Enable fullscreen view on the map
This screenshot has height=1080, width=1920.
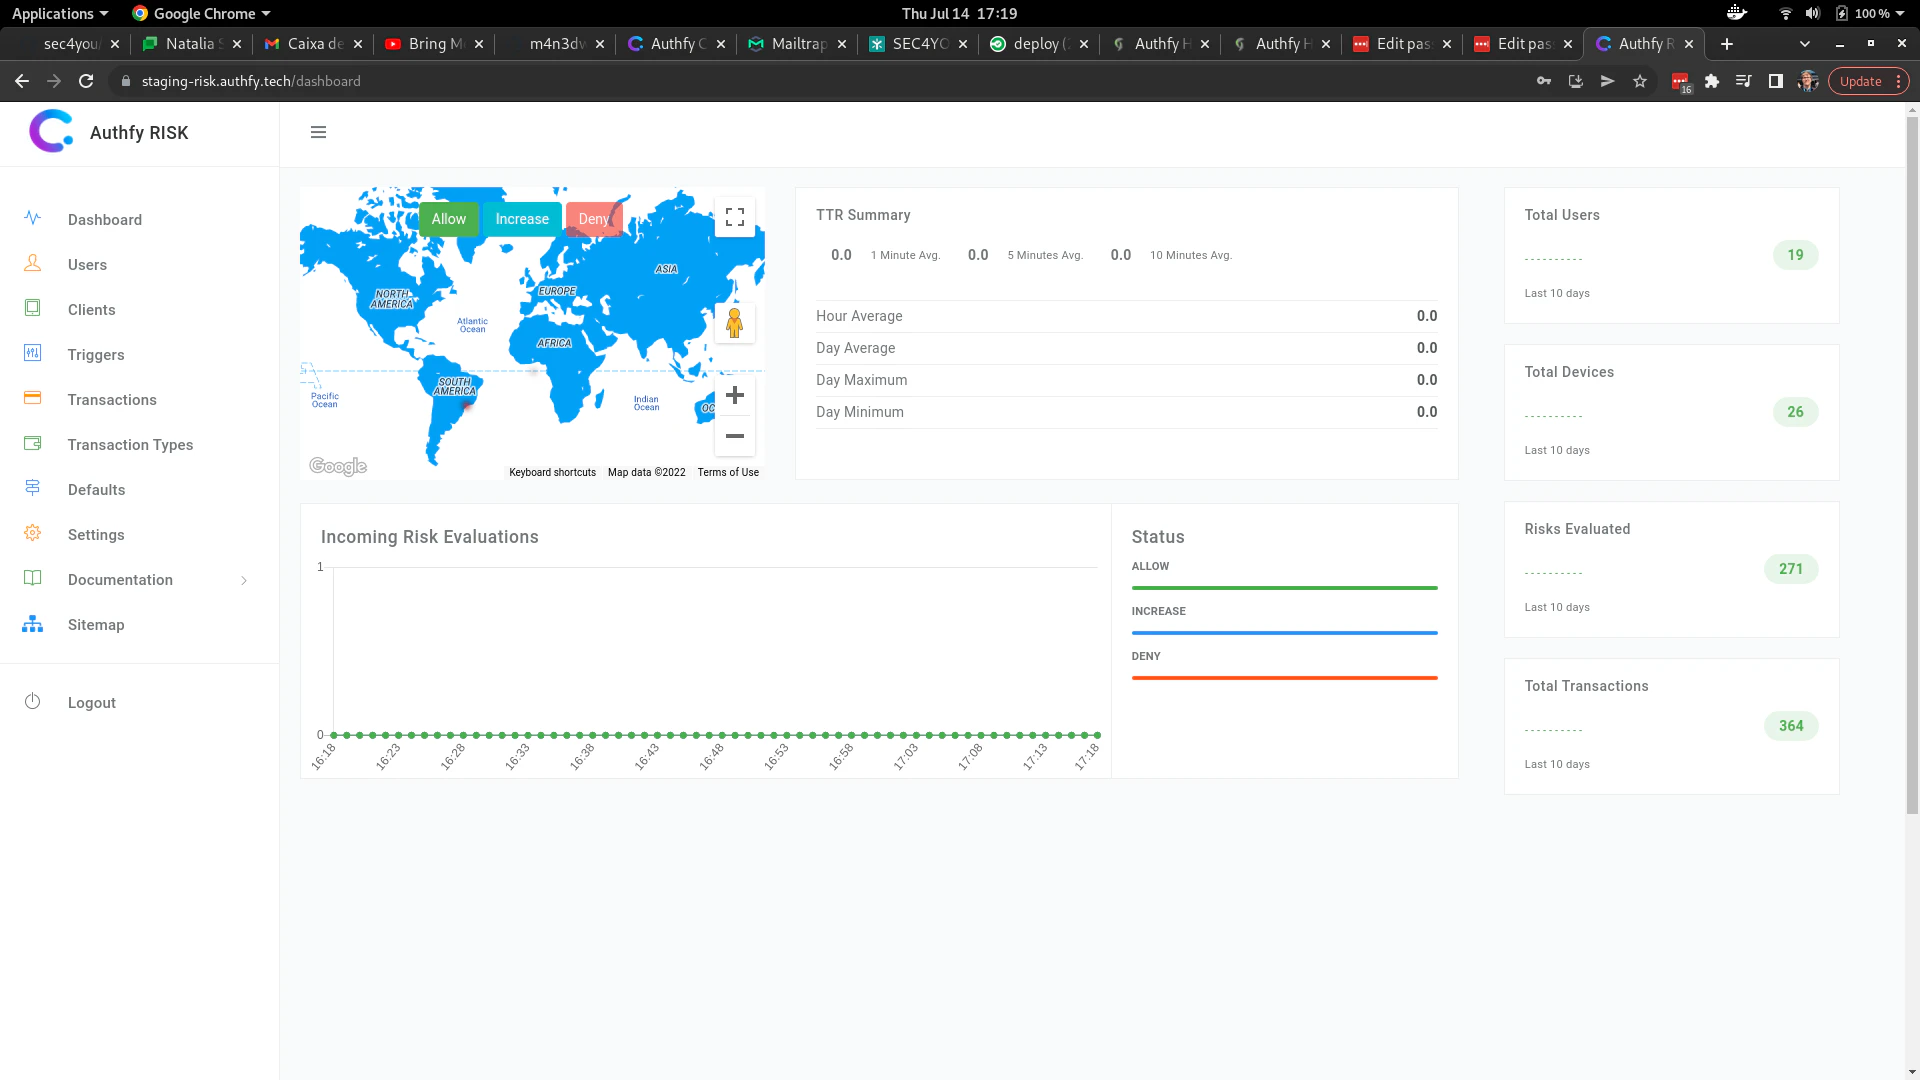coord(735,217)
